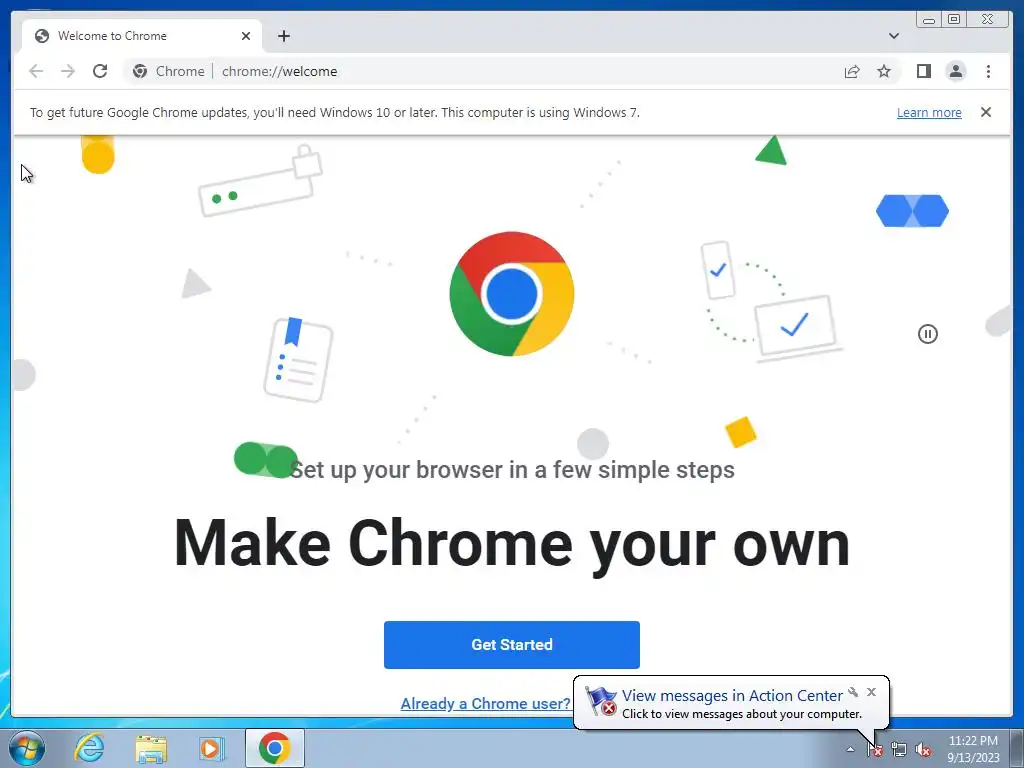Image resolution: width=1024 pixels, height=768 pixels.
Task: Reload the current page
Action: 100,71
